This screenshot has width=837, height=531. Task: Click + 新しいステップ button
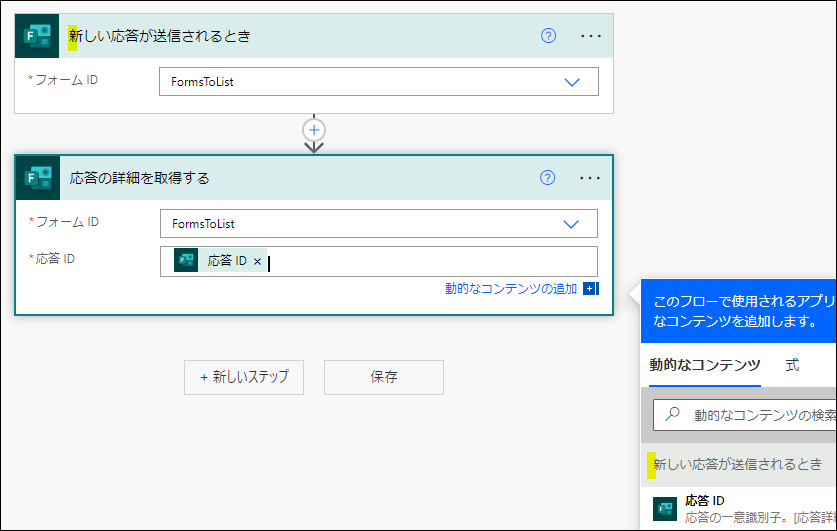pyautogui.click(x=244, y=377)
